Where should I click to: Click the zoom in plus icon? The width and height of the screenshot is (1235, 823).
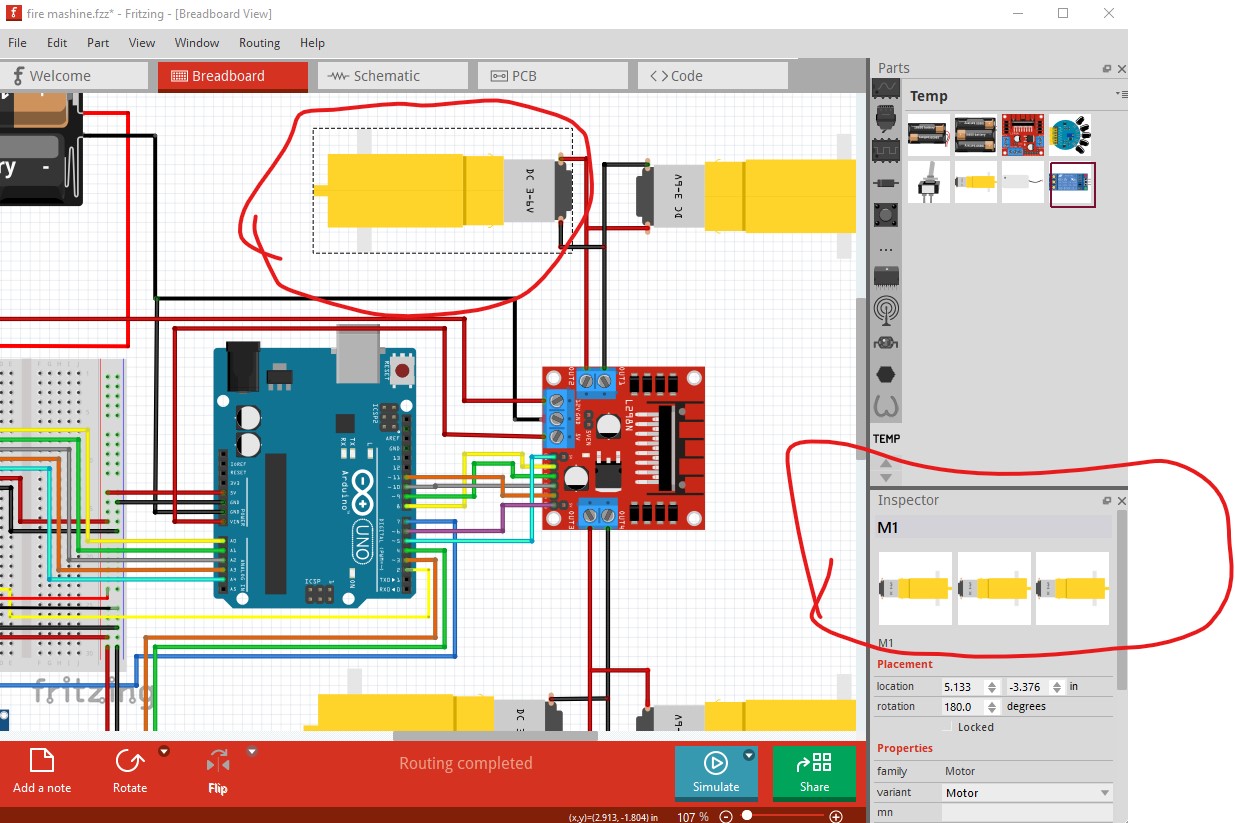click(x=836, y=816)
